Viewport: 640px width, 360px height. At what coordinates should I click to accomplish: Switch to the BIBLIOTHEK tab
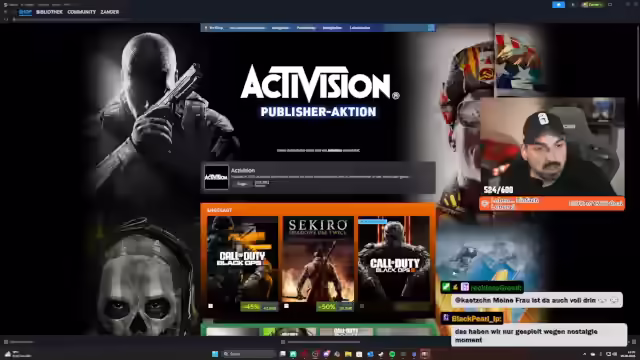click(x=49, y=12)
